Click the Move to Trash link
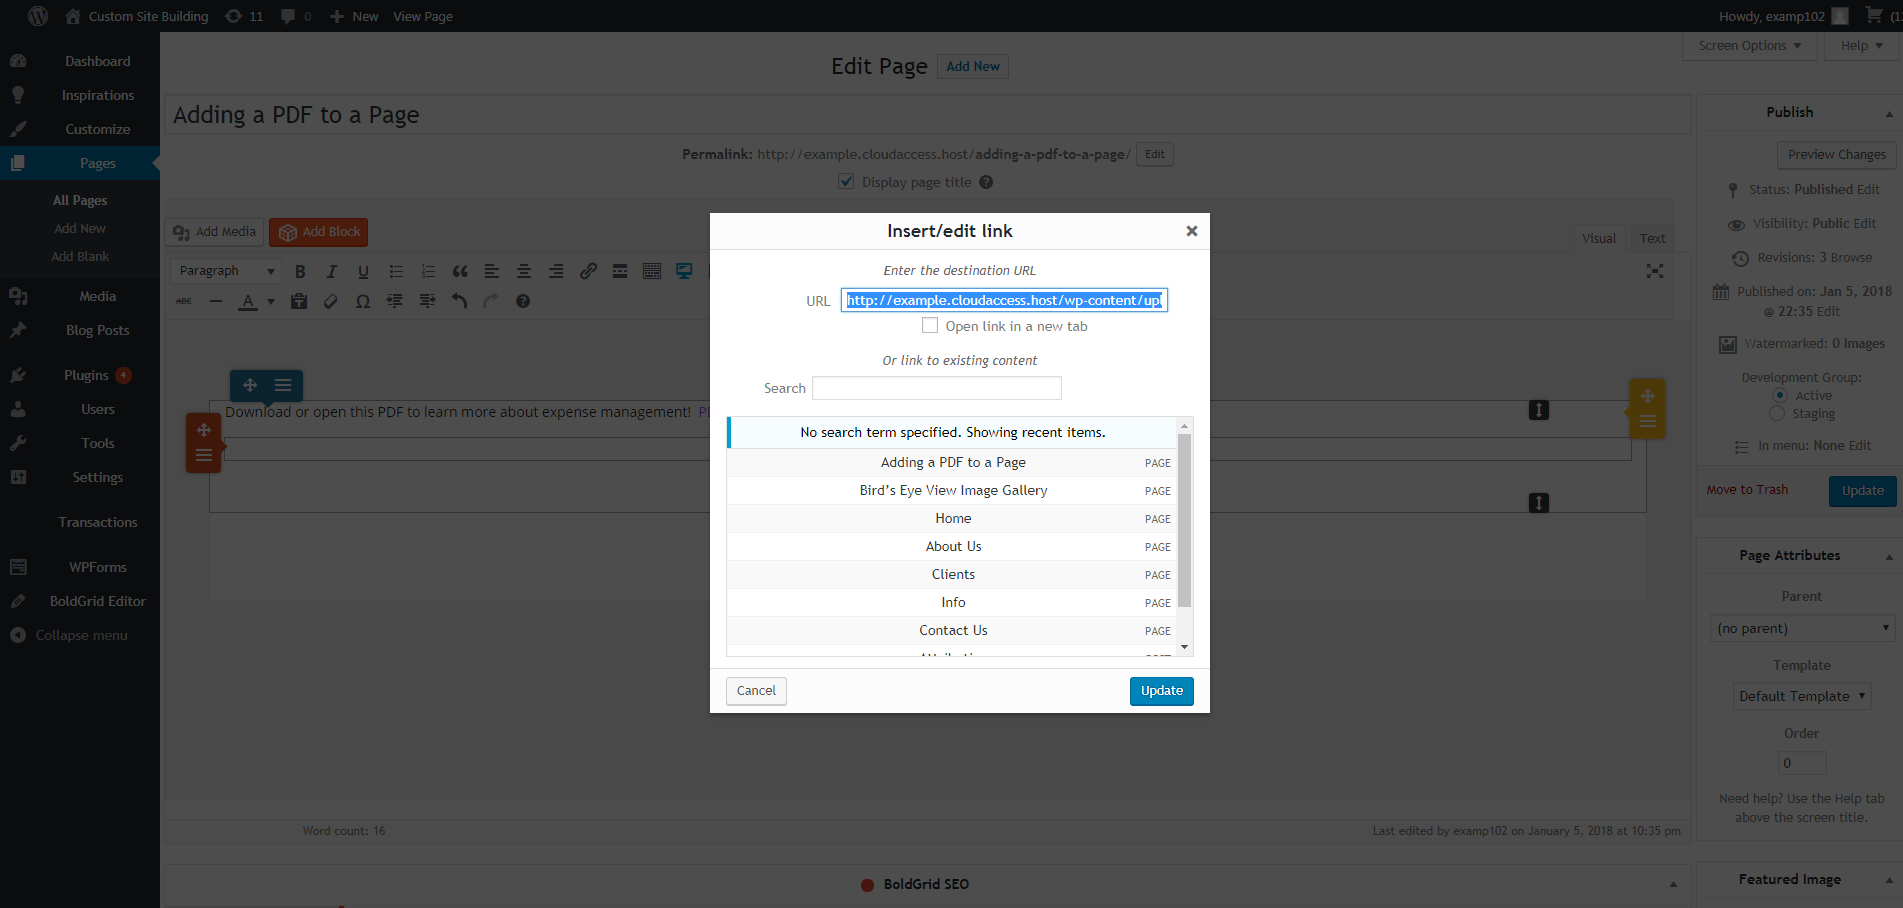Image resolution: width=1903 pixels, height=908 pixels. point(1747,490)
